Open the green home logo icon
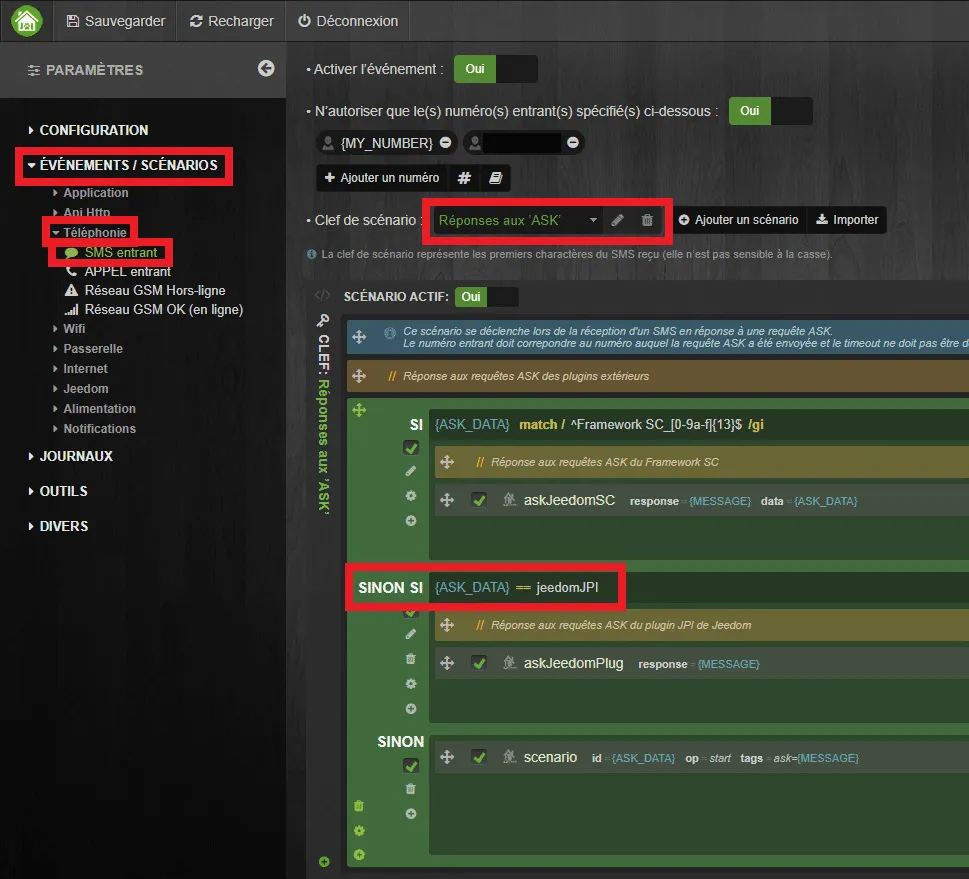 click(x=27, y=21)
